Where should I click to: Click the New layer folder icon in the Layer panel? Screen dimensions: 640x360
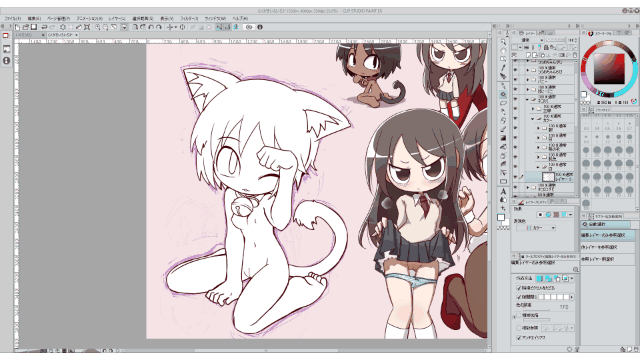[x=542, y=55]
